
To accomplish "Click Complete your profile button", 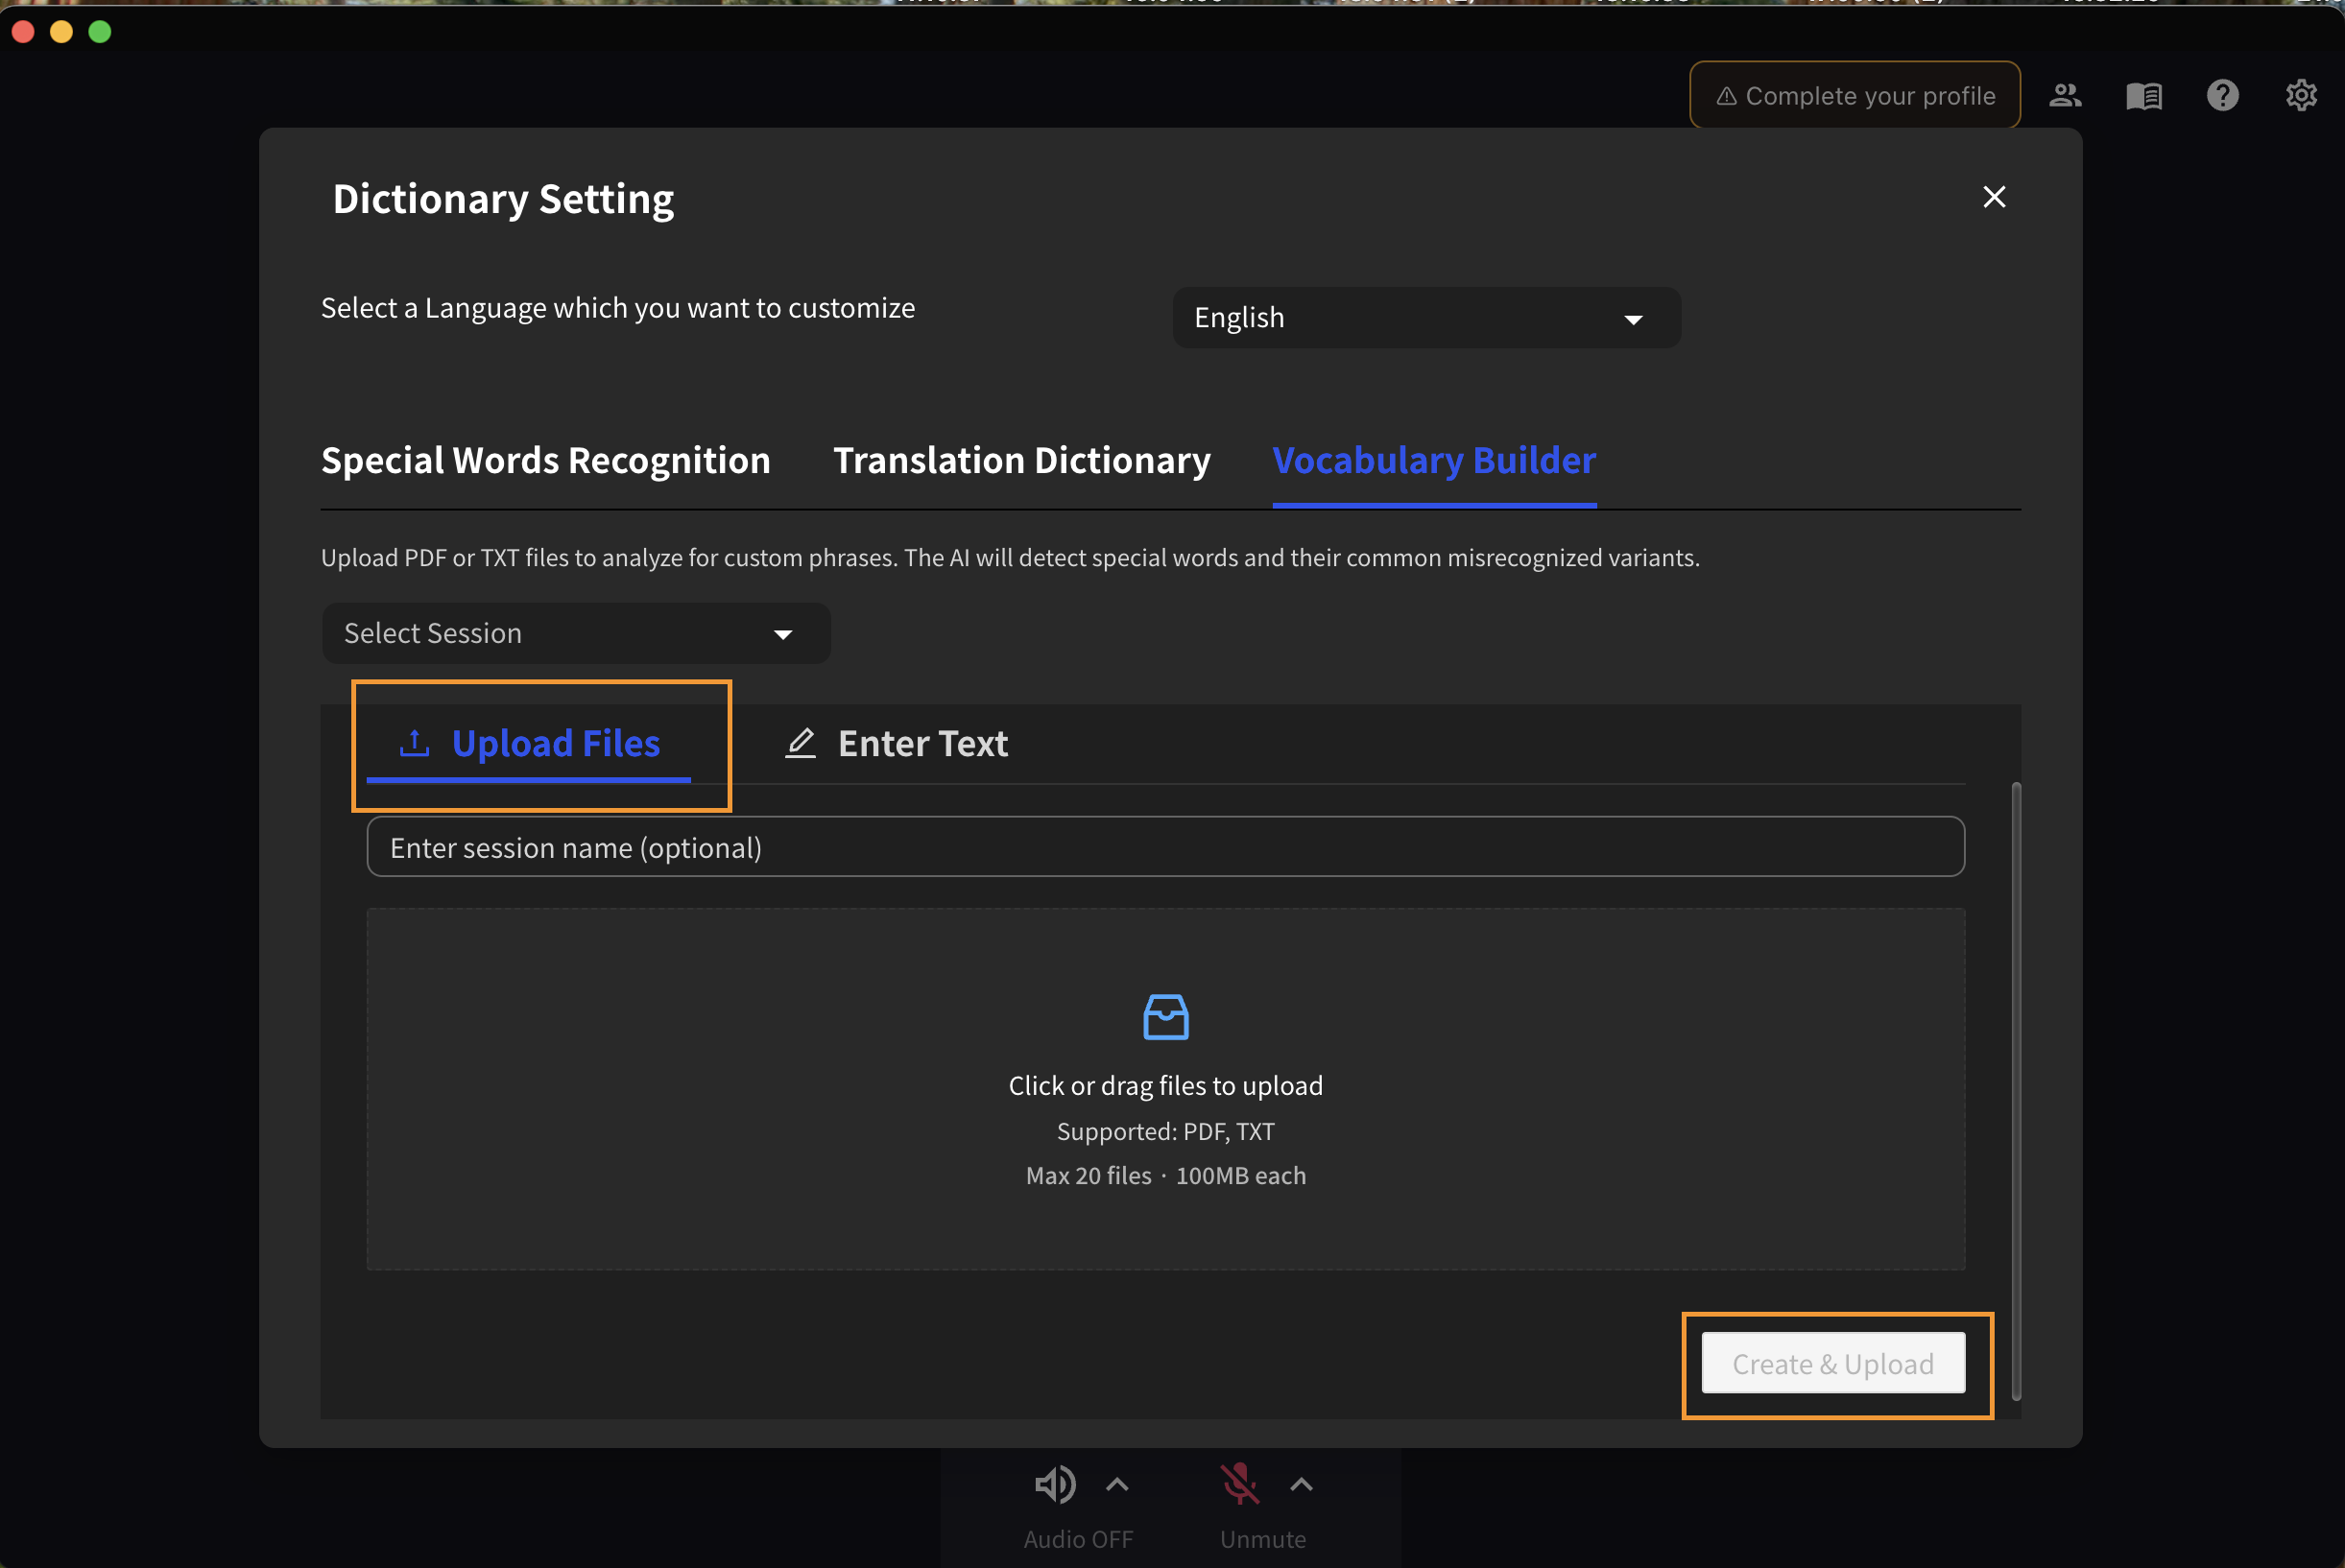I will coord(1854,96).
